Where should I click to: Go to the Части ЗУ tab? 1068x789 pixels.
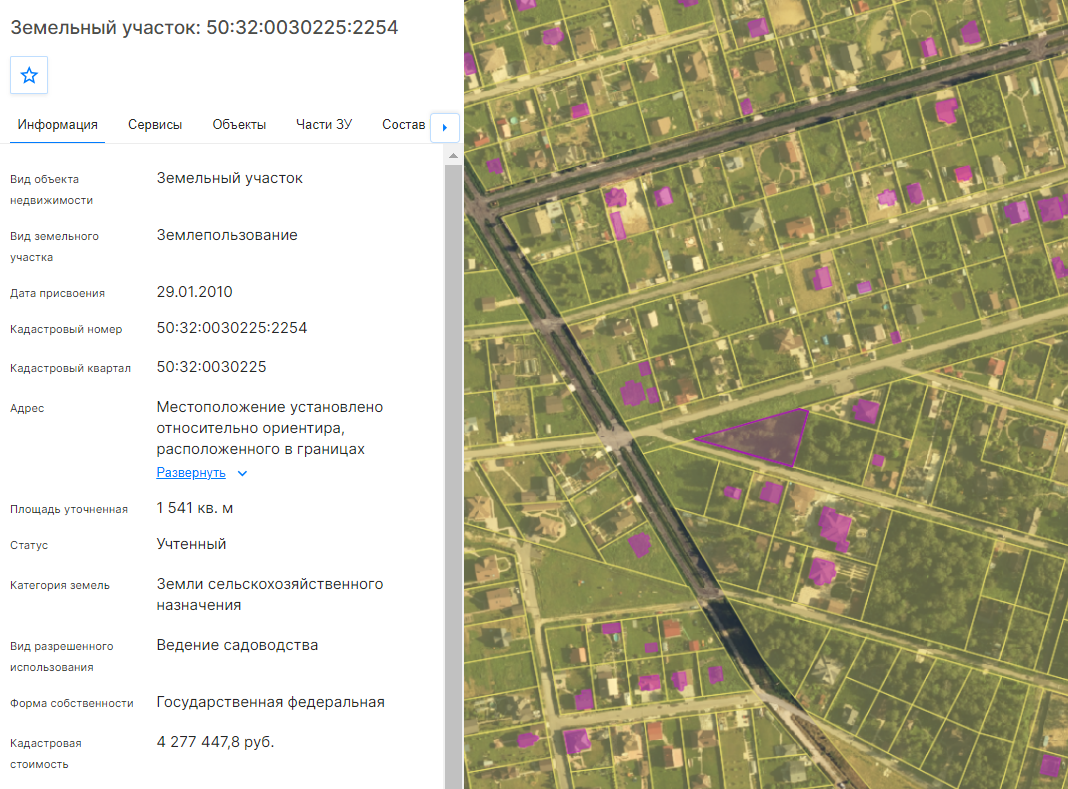click(324, 125)
